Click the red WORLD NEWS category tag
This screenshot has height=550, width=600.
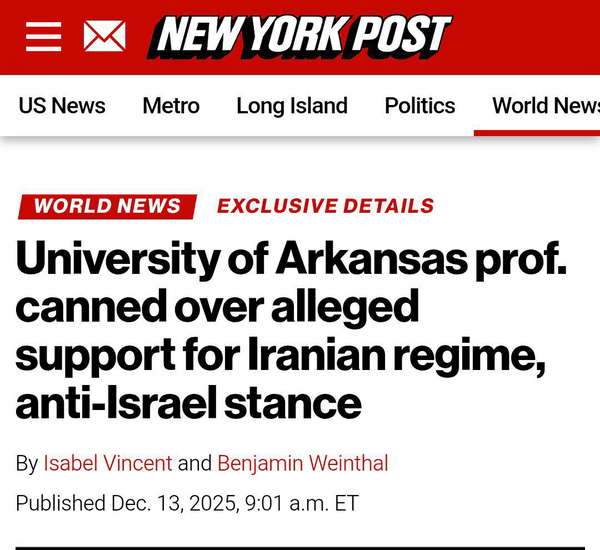[107, 207]
